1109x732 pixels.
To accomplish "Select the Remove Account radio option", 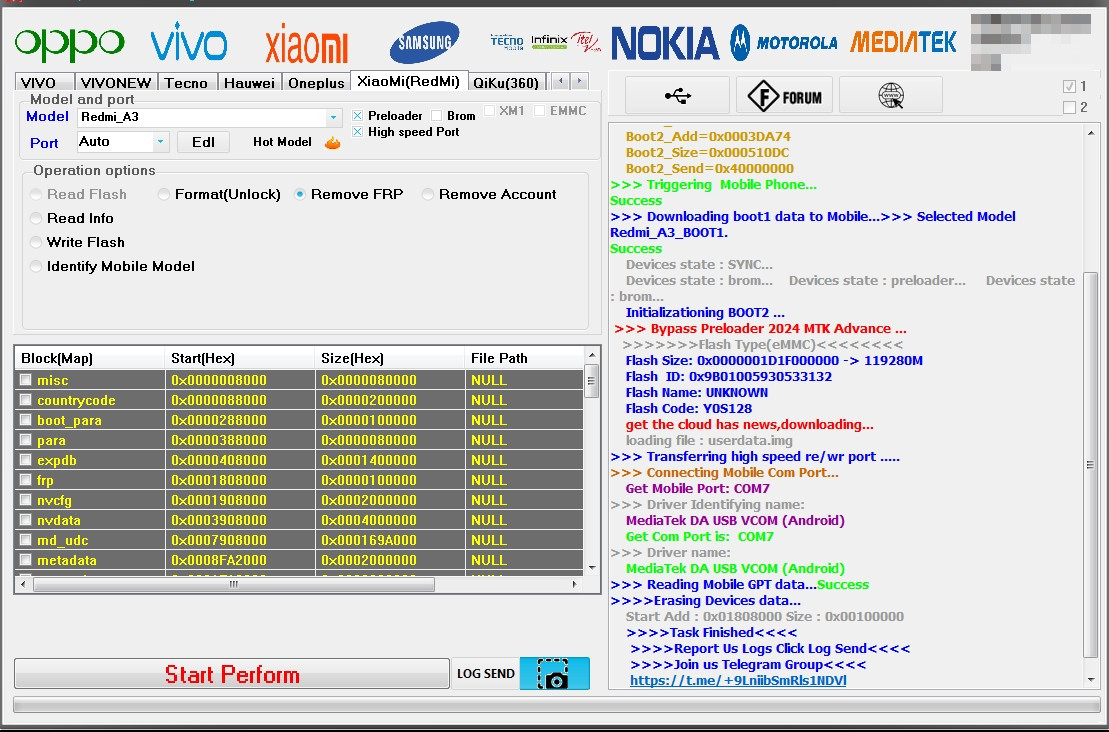I will pyautogui.click(x=427, y=194).
